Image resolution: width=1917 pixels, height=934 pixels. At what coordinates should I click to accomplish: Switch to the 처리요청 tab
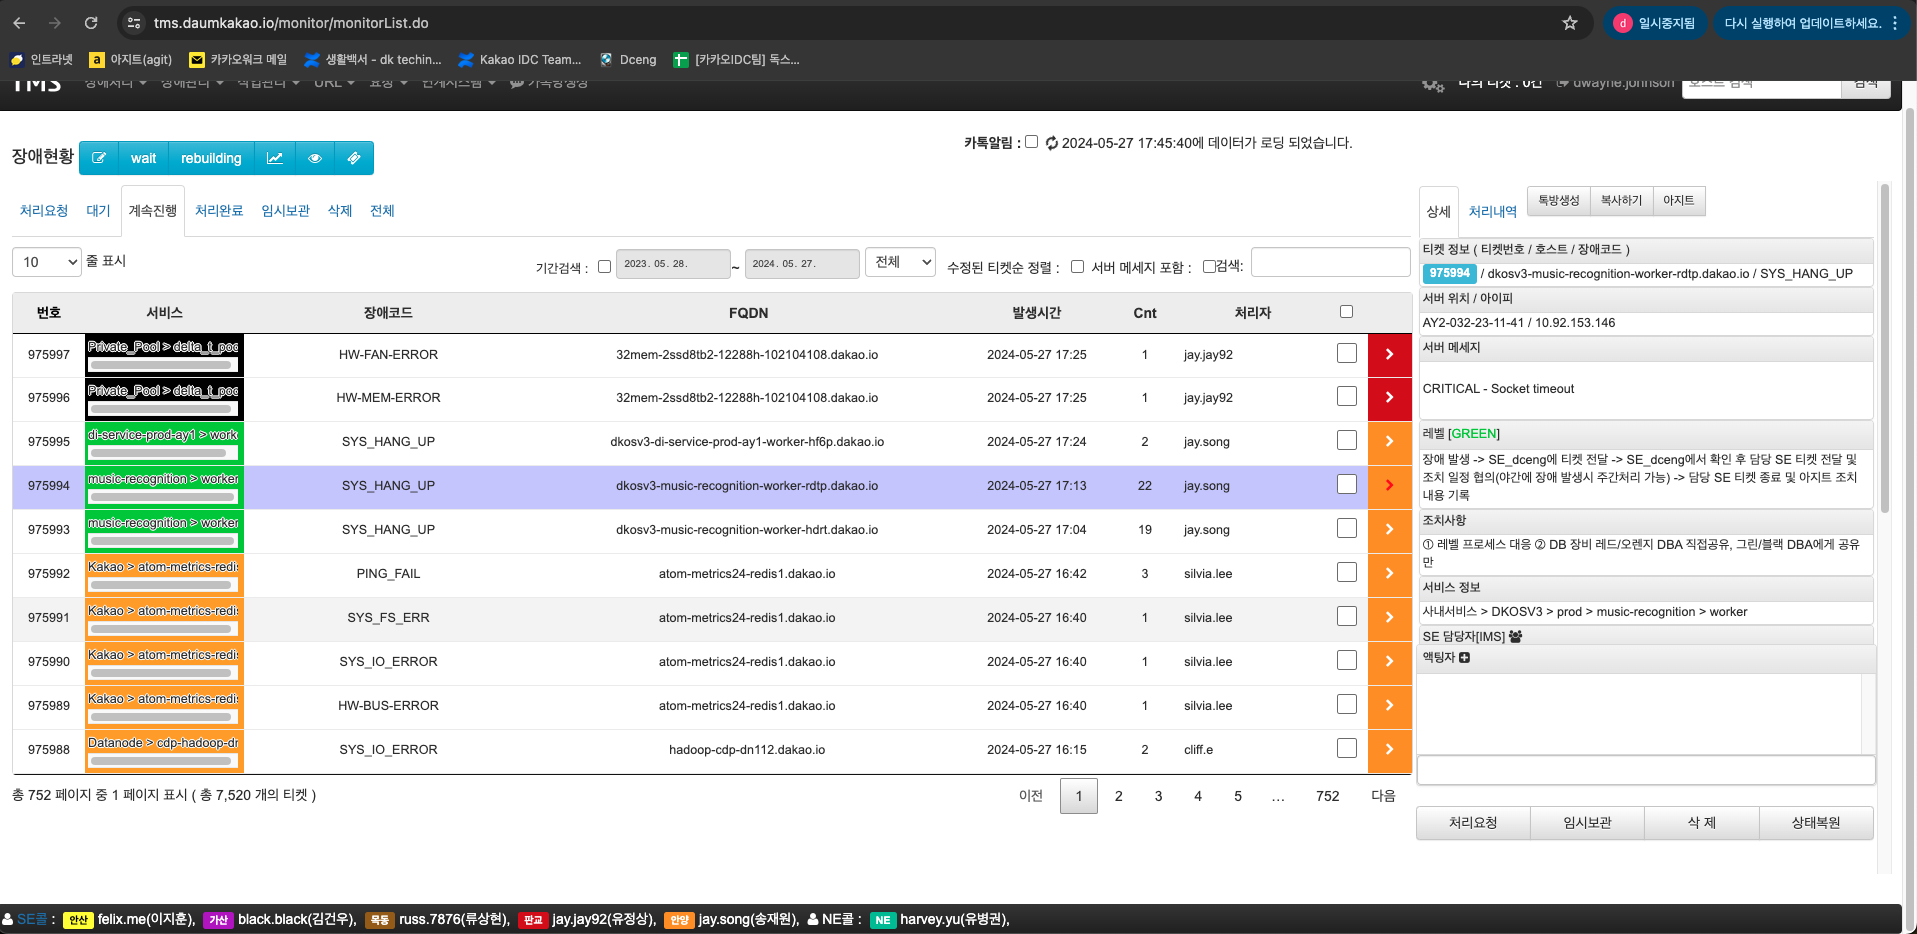(44, 211)
